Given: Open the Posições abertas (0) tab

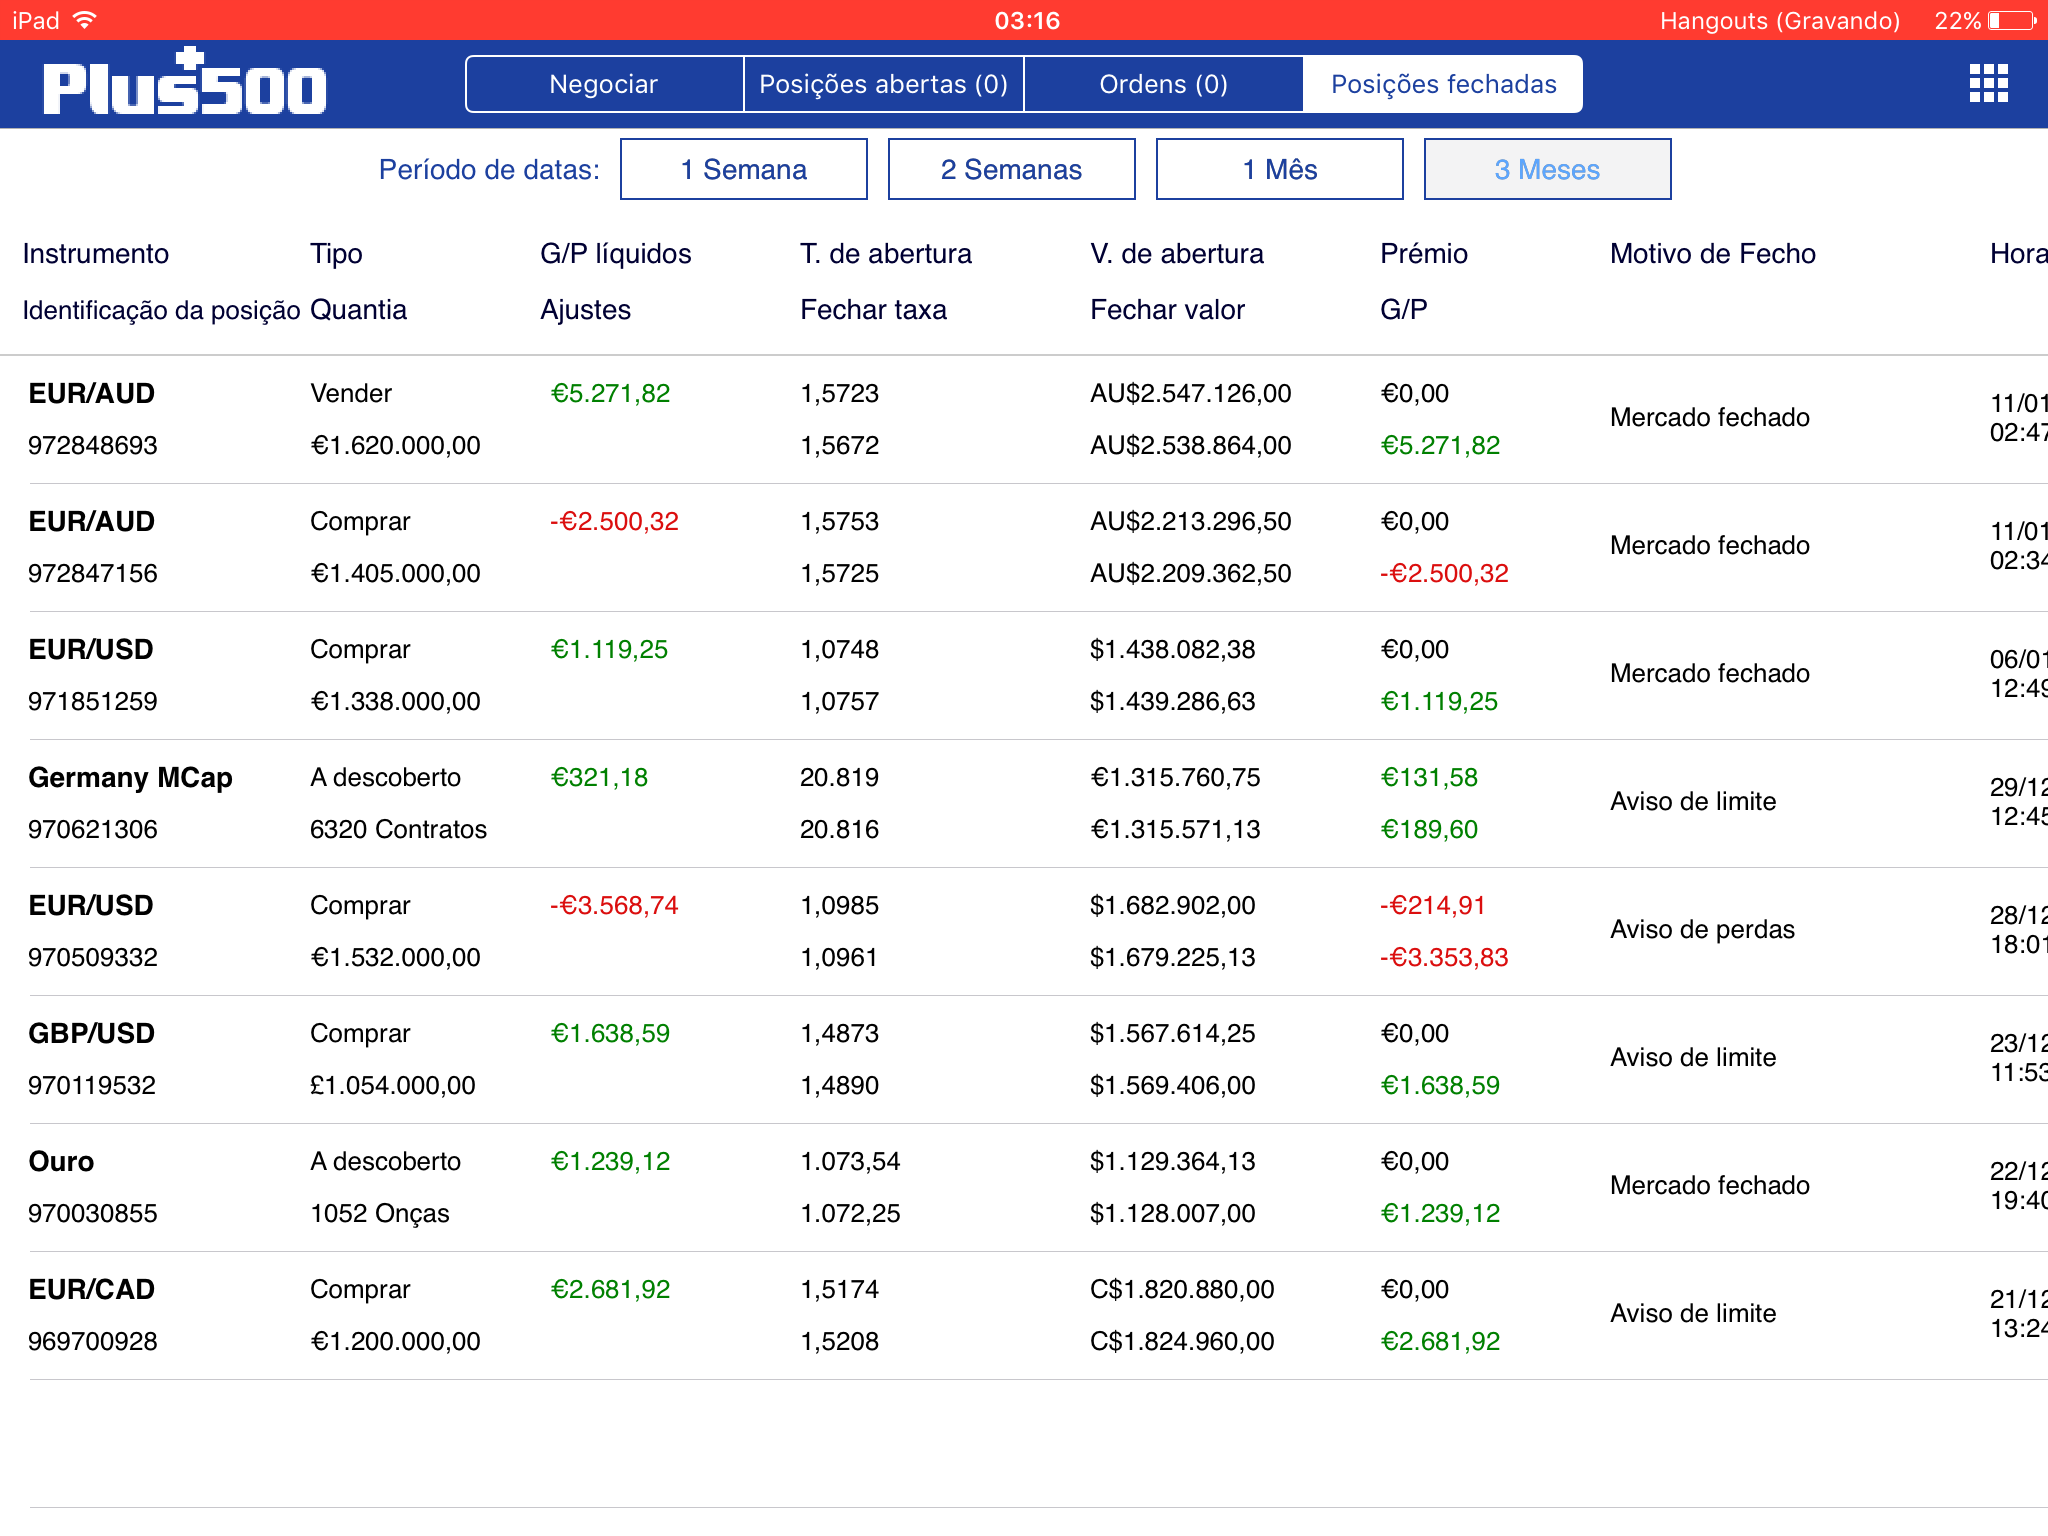Looking at the screenshot, I should tap(883, 84).
